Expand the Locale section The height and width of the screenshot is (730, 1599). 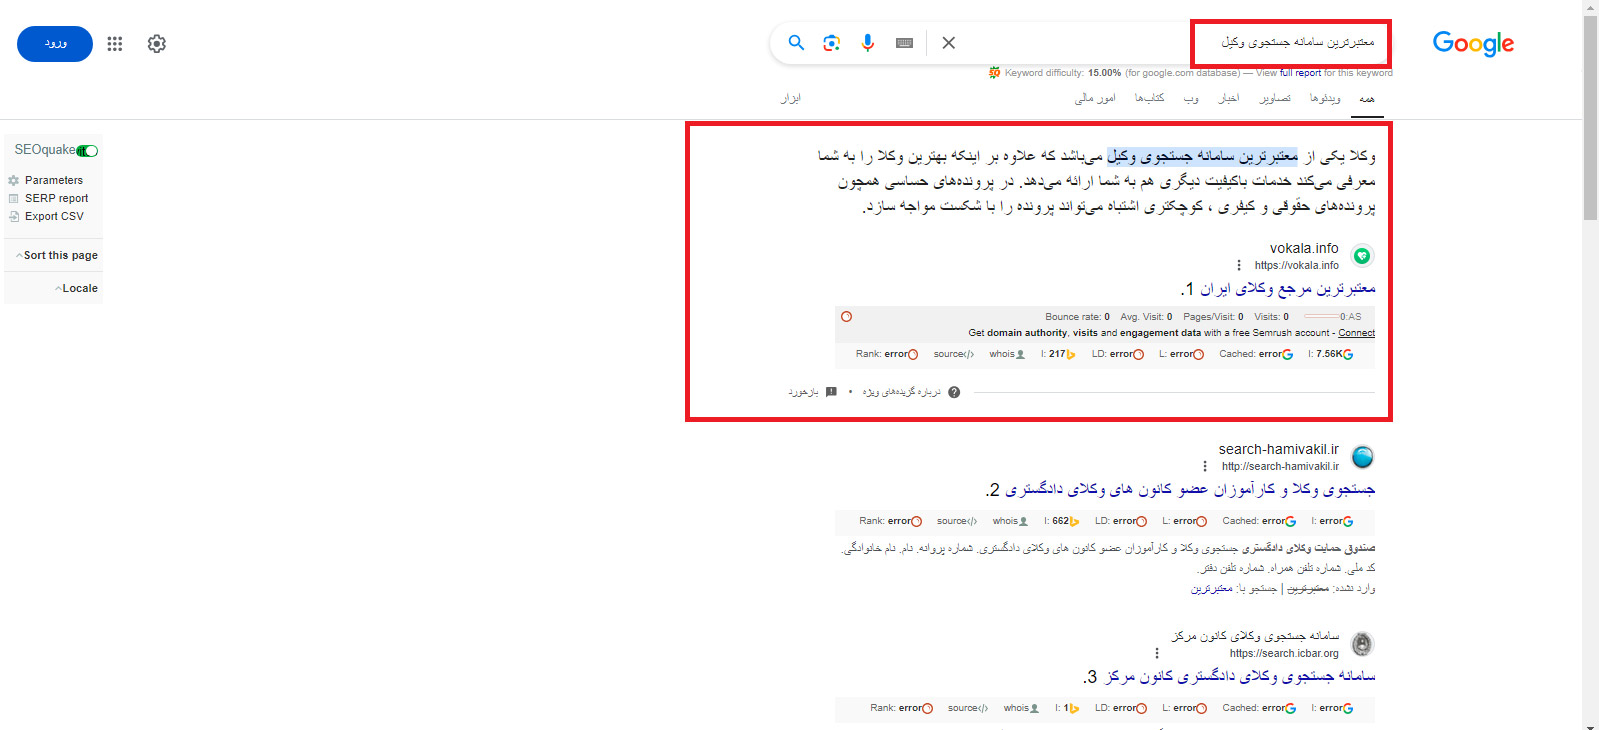[77, 288]
